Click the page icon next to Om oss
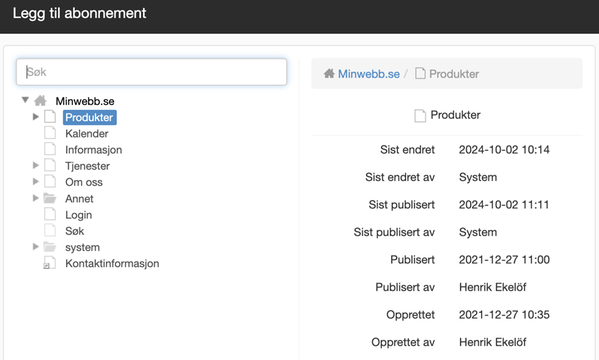This screenshot has height=360, width=599. (50, 182)
